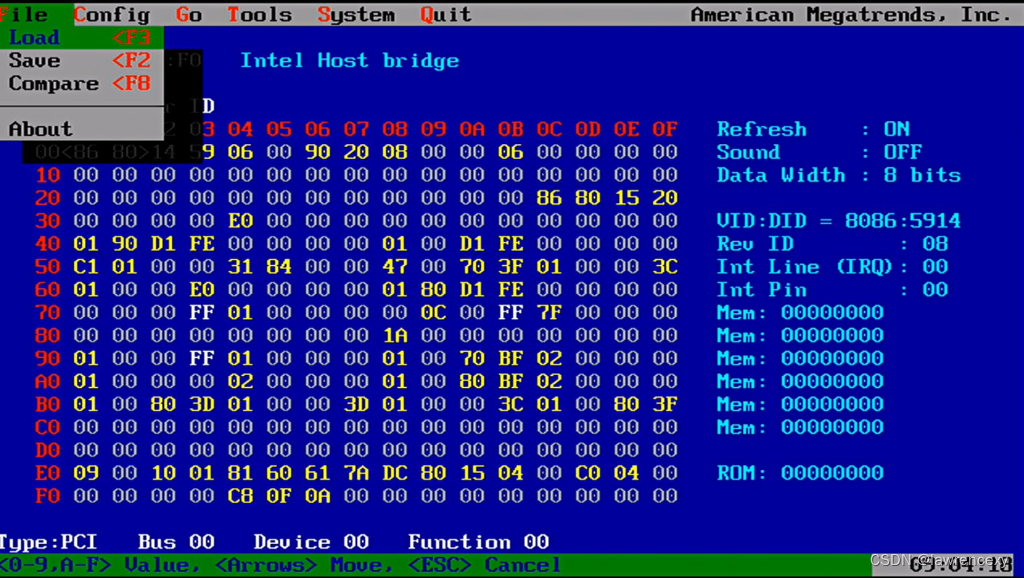Choose Load <F3> from File dropdown
The image size is (1024, 578).
(x=81, y=38)
